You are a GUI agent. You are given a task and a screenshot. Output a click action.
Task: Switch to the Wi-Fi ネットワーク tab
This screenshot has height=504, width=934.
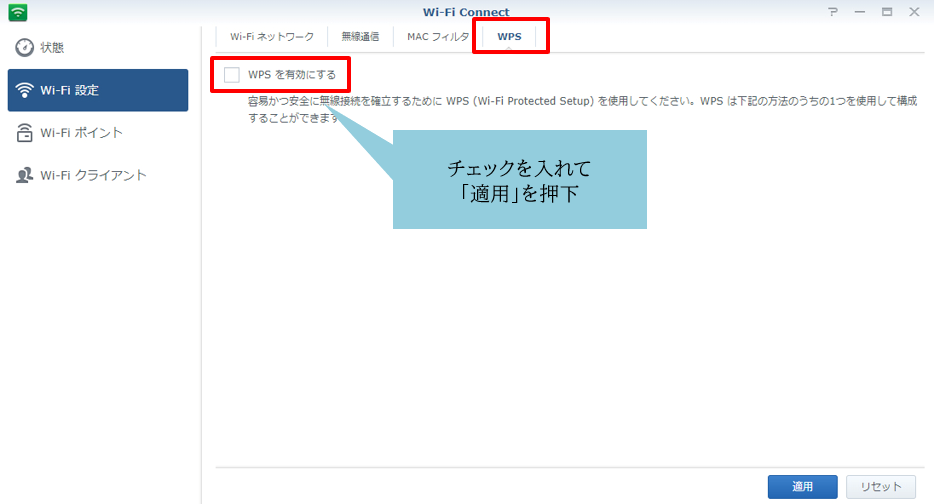coord(271,36)
